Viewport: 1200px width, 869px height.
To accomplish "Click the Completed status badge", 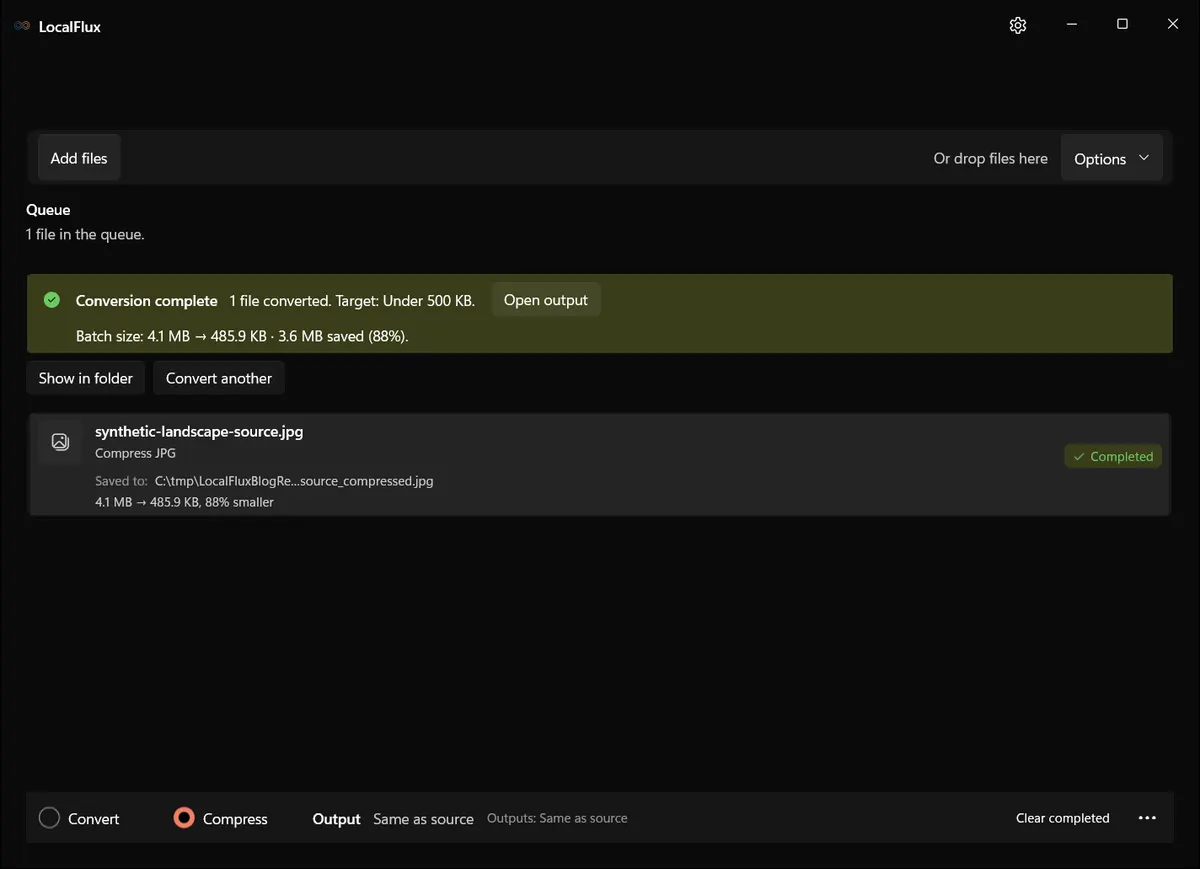I will (1113, 457).
